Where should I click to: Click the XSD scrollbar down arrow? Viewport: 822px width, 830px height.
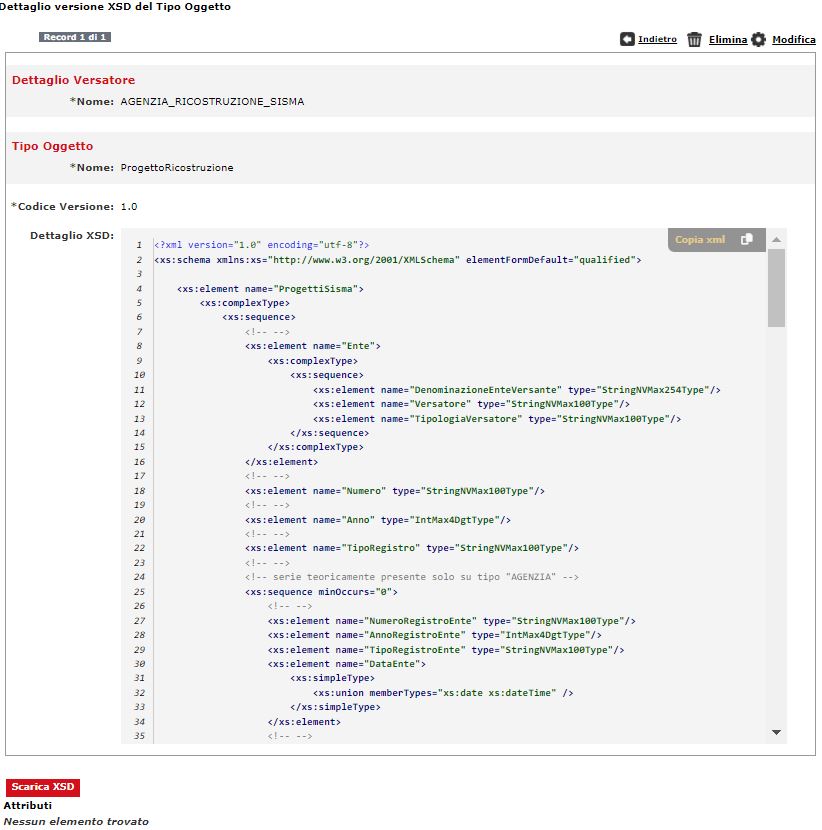tap(776, 733)
